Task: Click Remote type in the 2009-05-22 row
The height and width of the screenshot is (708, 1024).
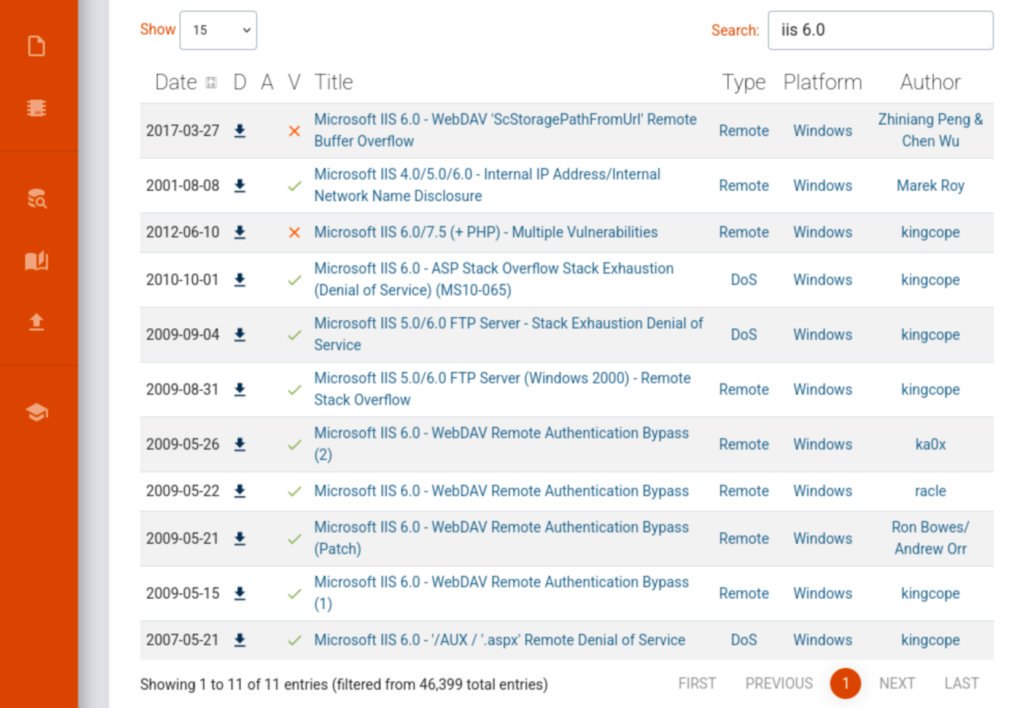Action: [744, 491]
